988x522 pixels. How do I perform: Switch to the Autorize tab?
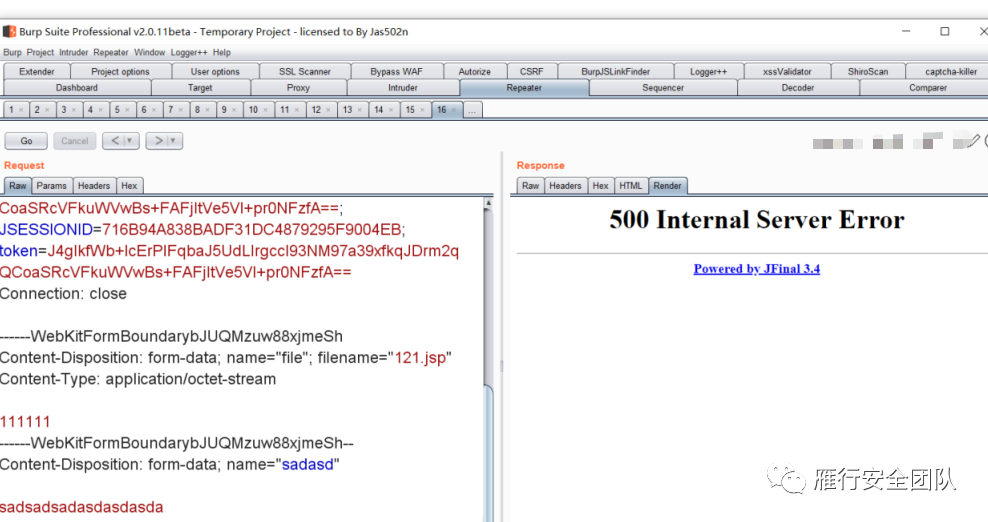(x=474, y=71)
